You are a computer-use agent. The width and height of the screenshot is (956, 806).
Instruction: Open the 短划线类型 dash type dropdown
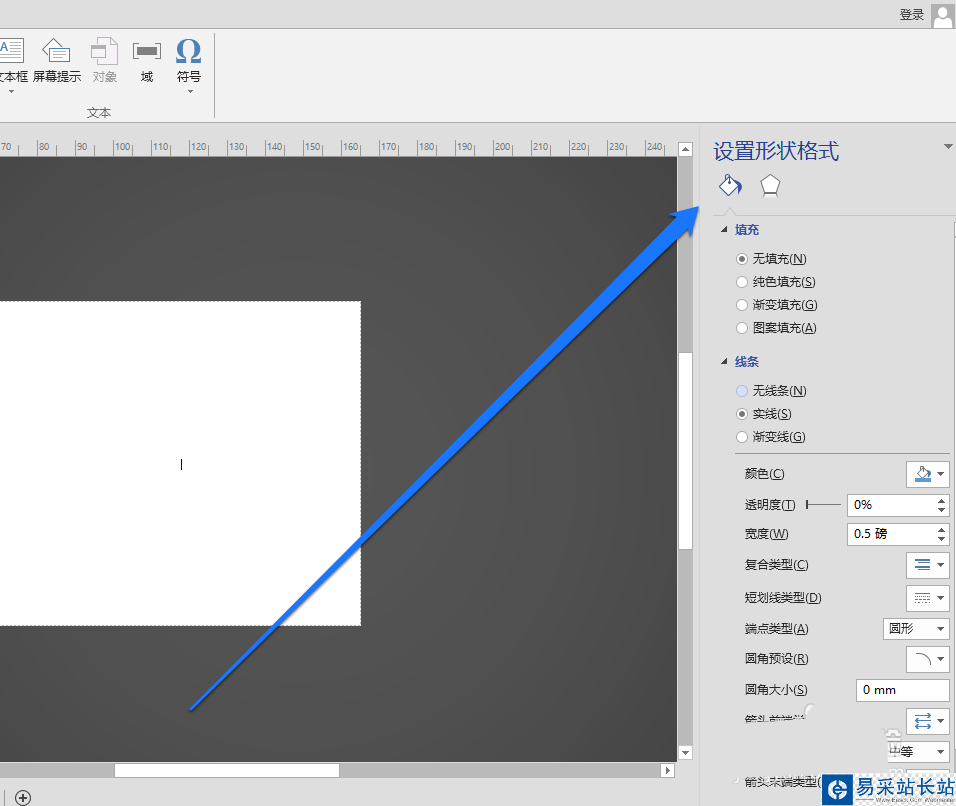(x=928, y=598)
